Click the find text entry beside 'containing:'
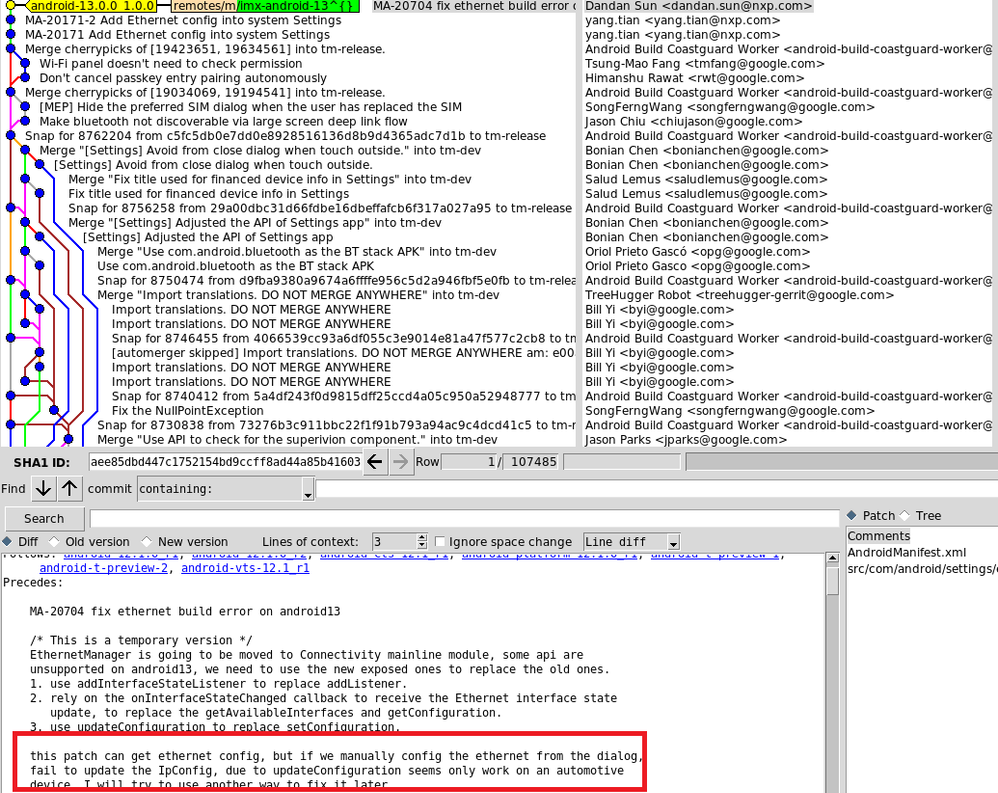This screenshot has width=998, height=793. coord(657,489)
